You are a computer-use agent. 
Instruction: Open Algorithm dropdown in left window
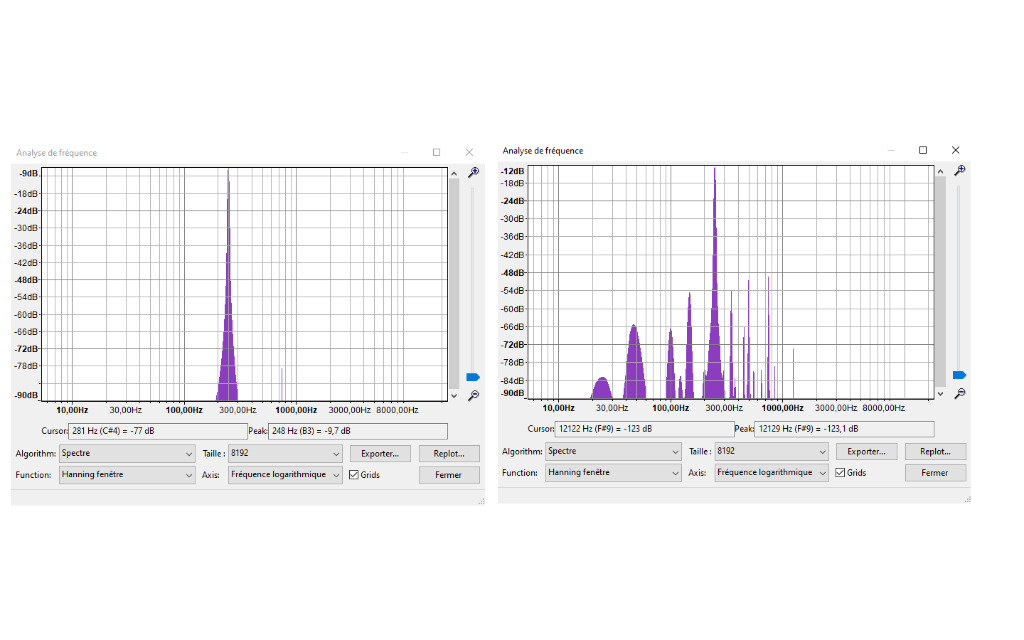[x=126, y=454]
